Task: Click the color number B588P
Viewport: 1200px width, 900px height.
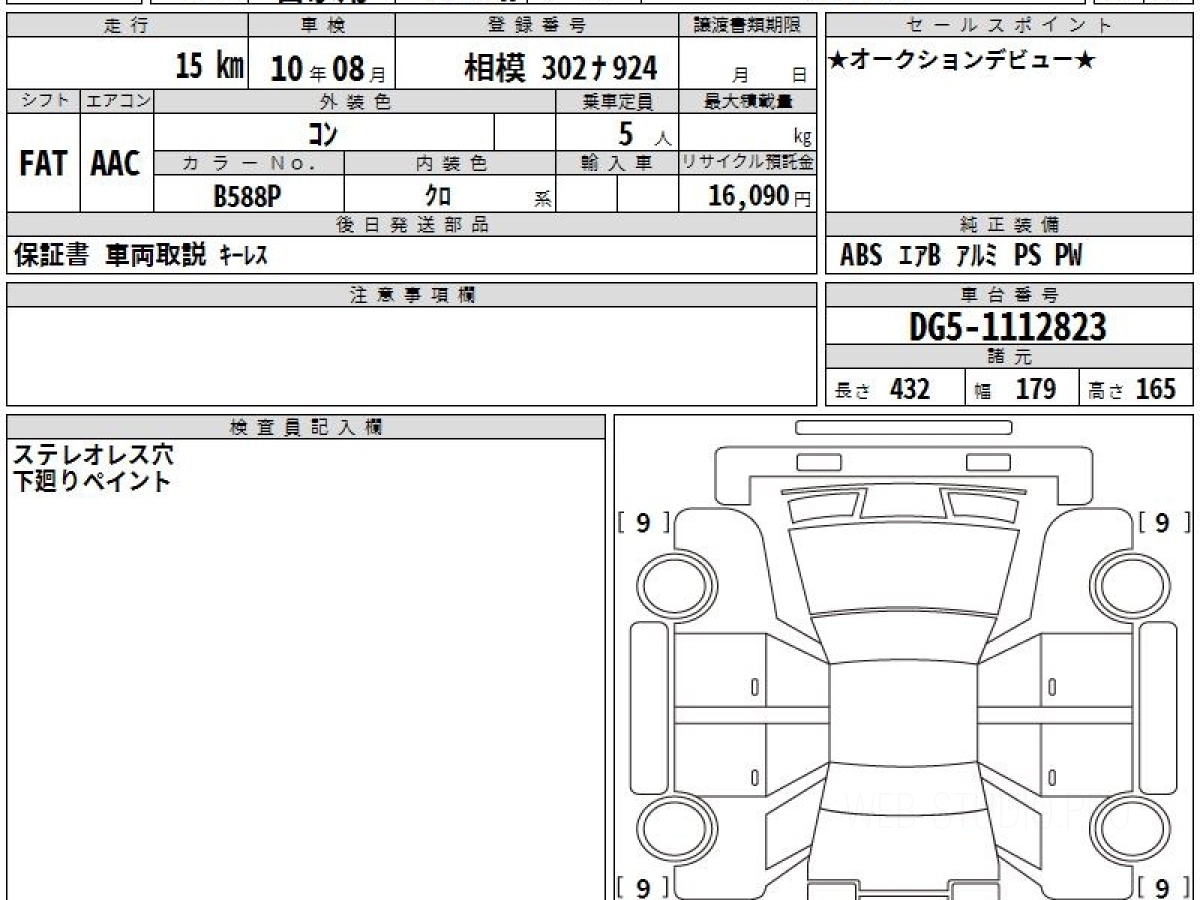Action: pyautogui.click(x=247, y=196)
